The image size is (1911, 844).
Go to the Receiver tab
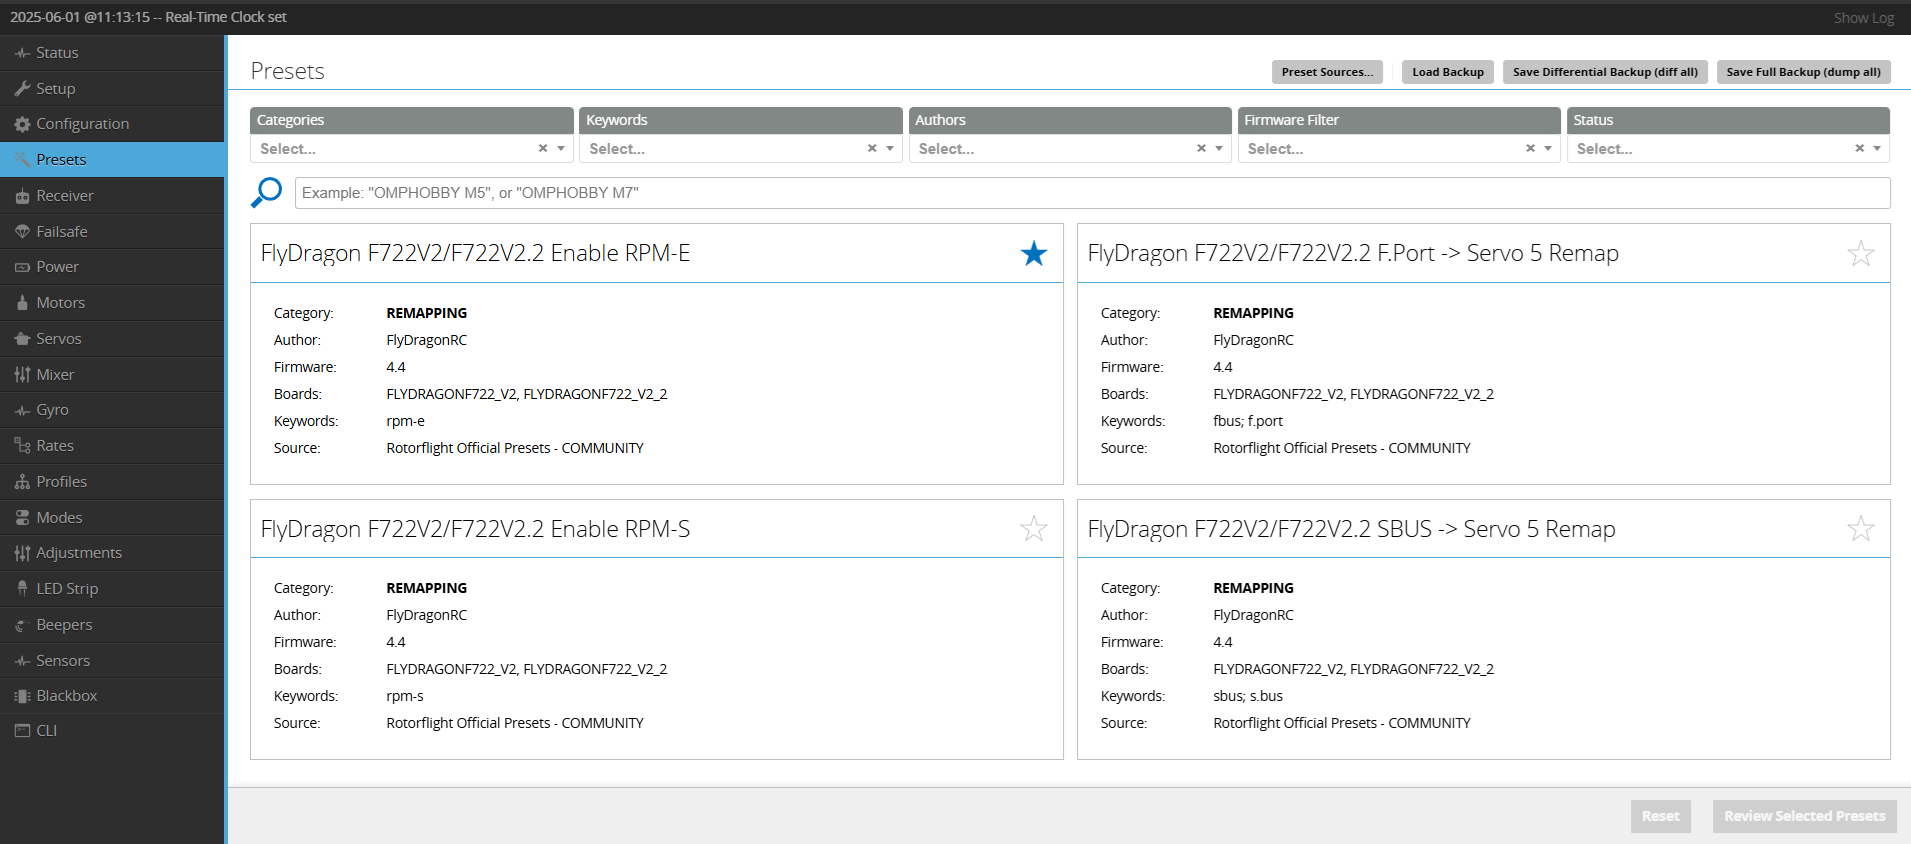112,196
